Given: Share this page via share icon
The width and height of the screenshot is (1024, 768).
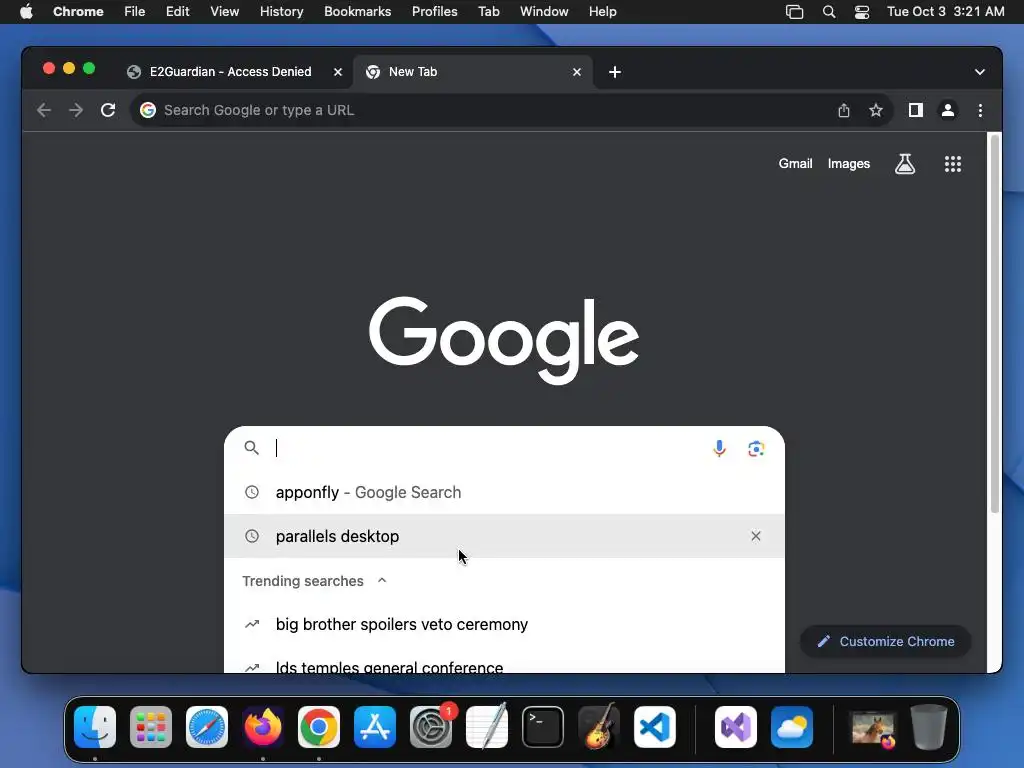Looking at the screenshot, I should click(844, 110).
